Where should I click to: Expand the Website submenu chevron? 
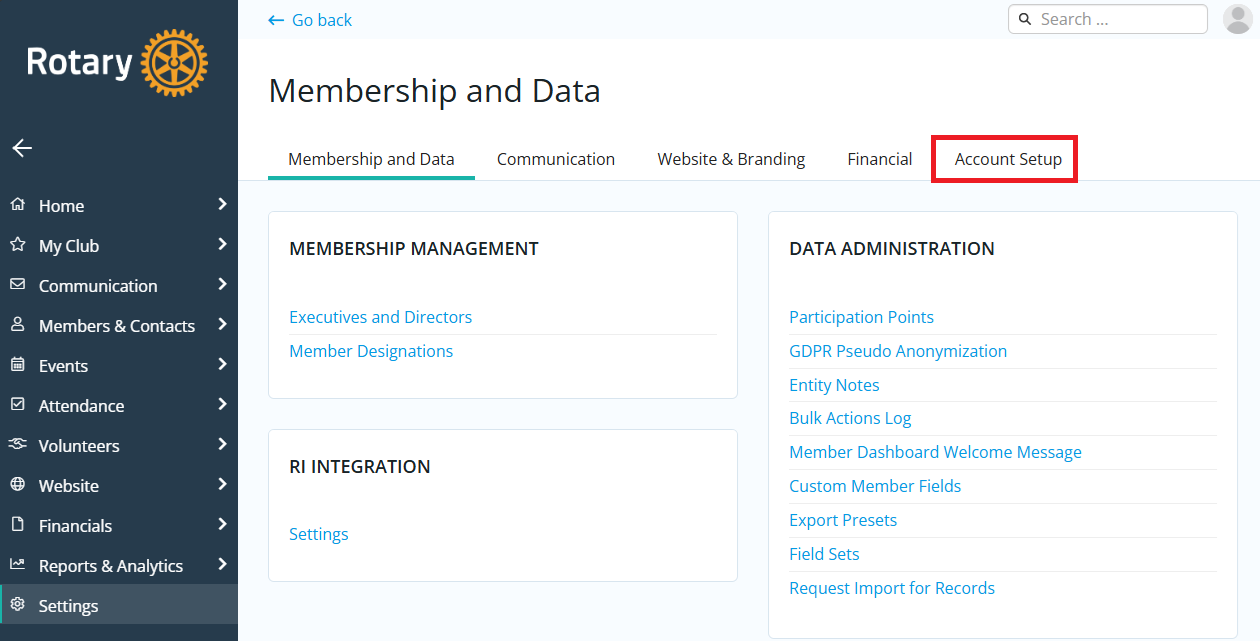[x=222, y=484]
